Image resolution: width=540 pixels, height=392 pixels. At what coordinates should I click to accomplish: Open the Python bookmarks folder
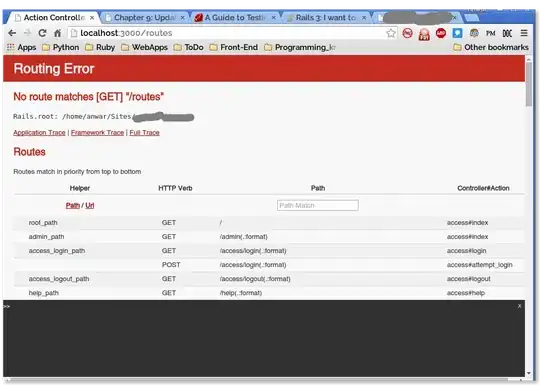click(61, 47)
